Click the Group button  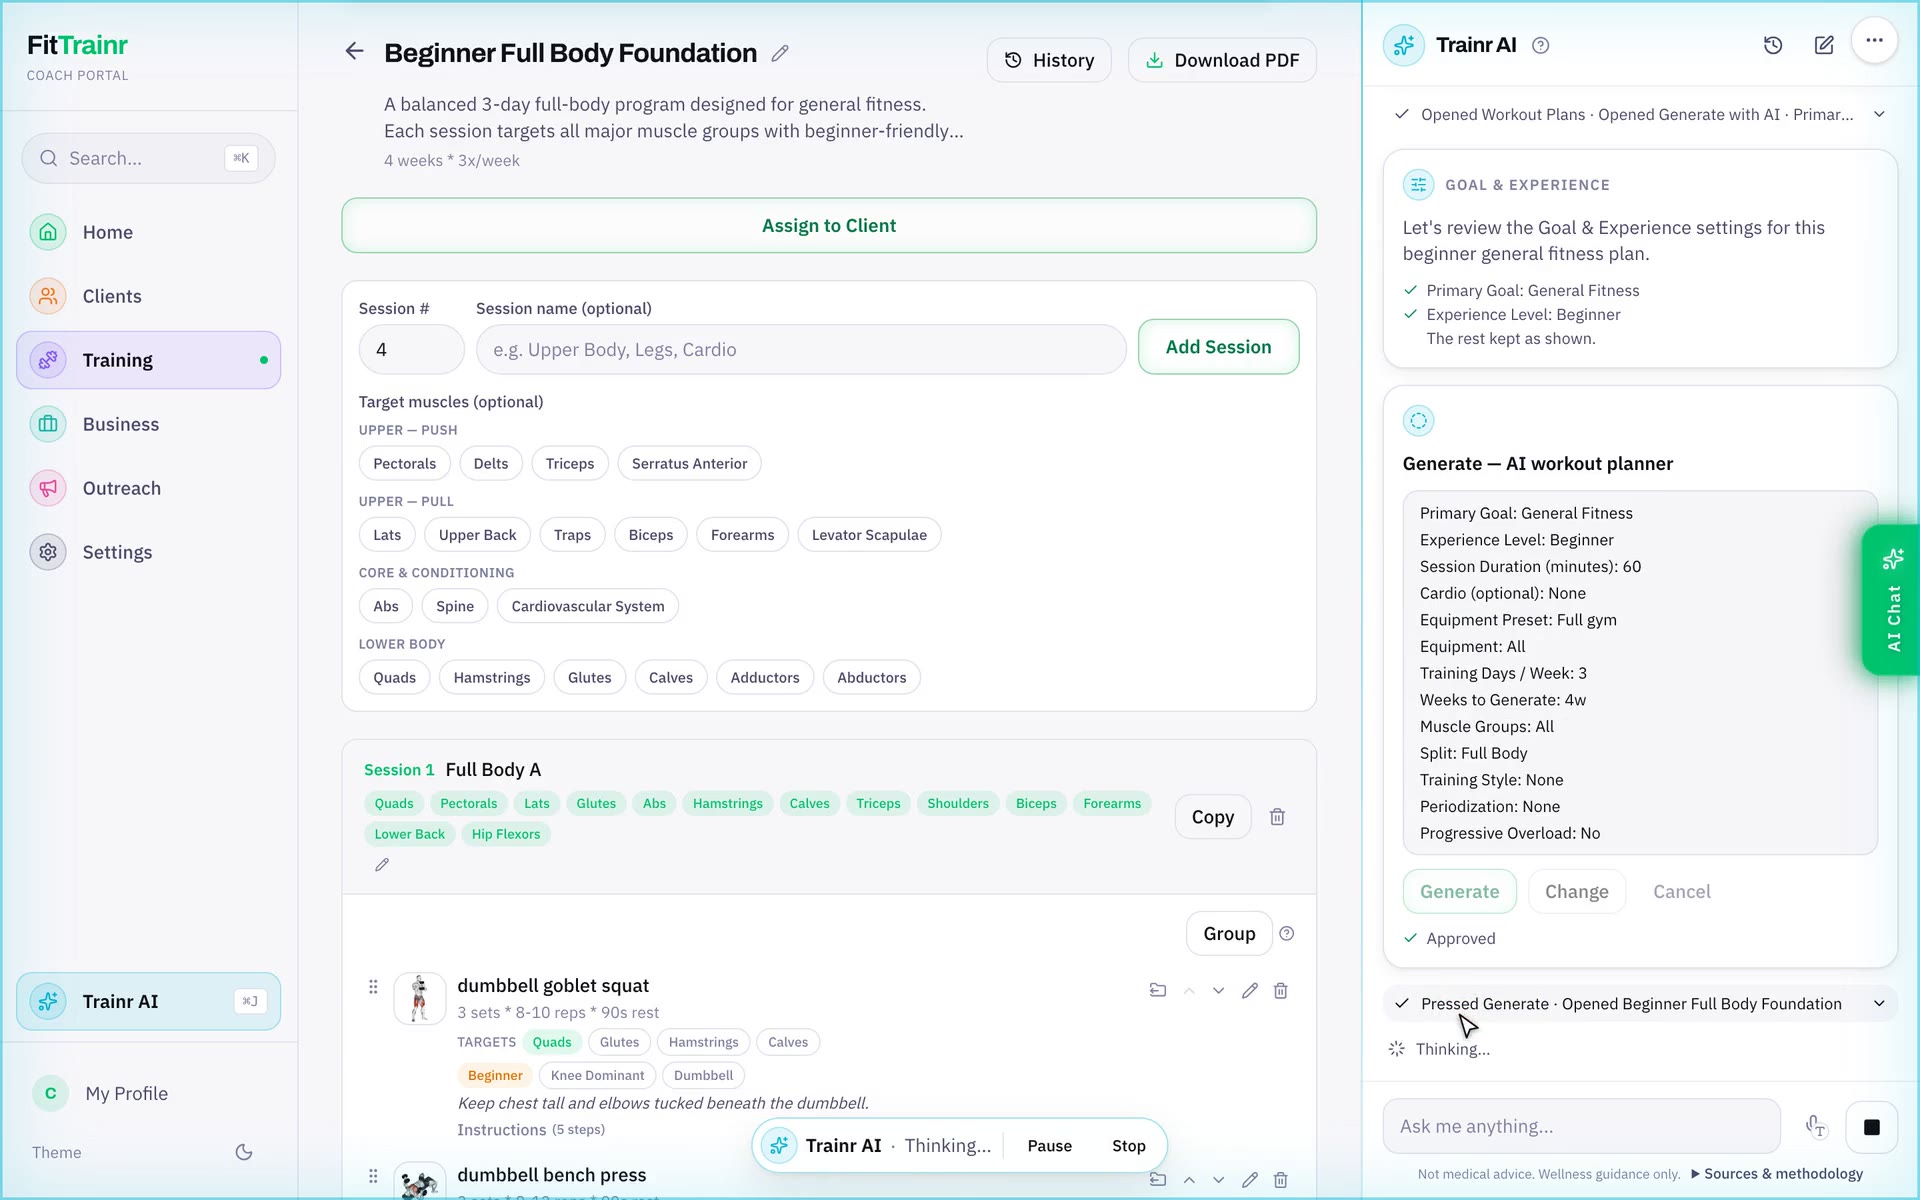pyautogui.click(x=1229, y=933)
